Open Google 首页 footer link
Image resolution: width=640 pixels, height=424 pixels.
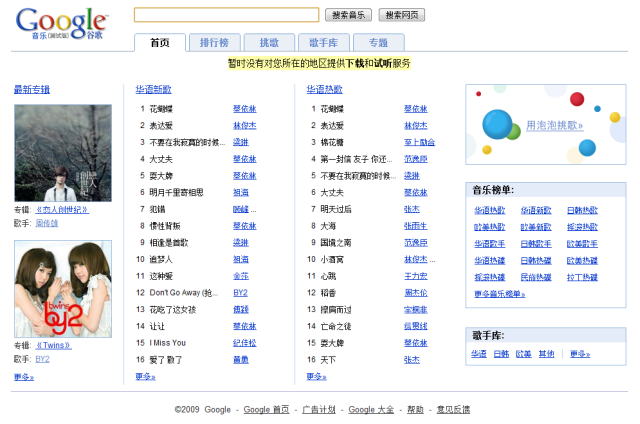pyautogui.click(x=266, y=409)
